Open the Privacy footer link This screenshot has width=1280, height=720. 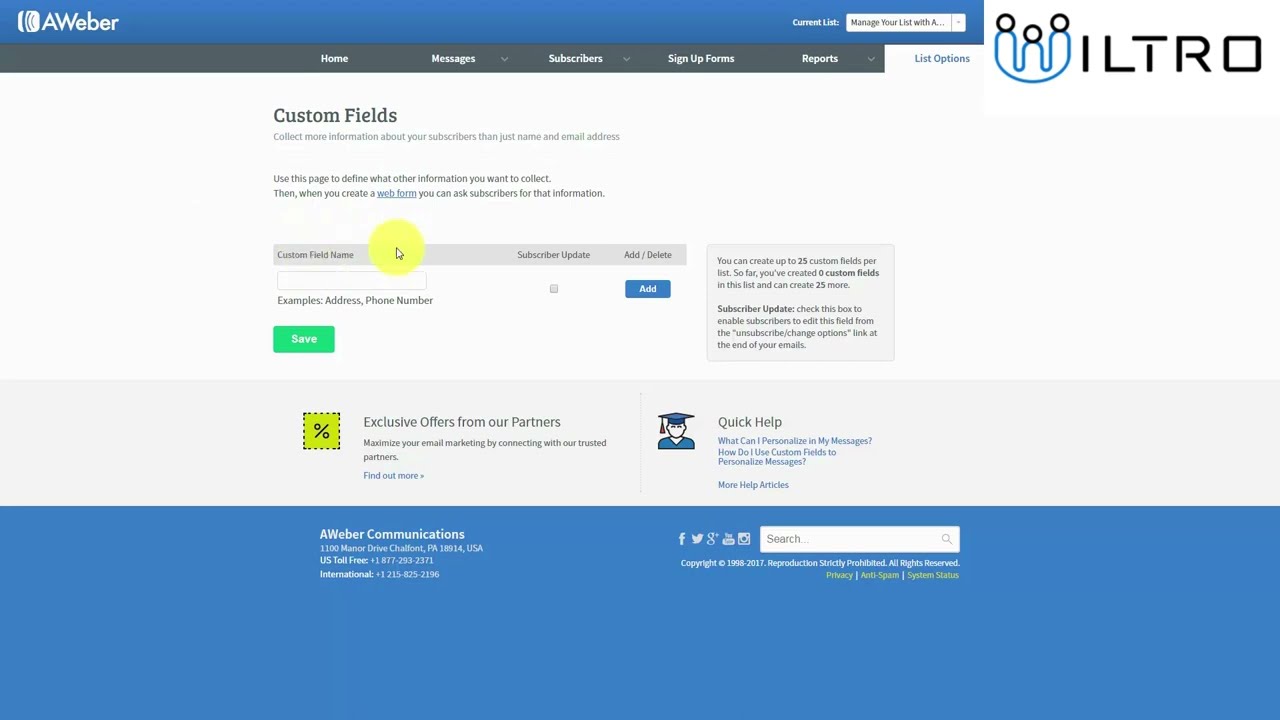point(839,575)
